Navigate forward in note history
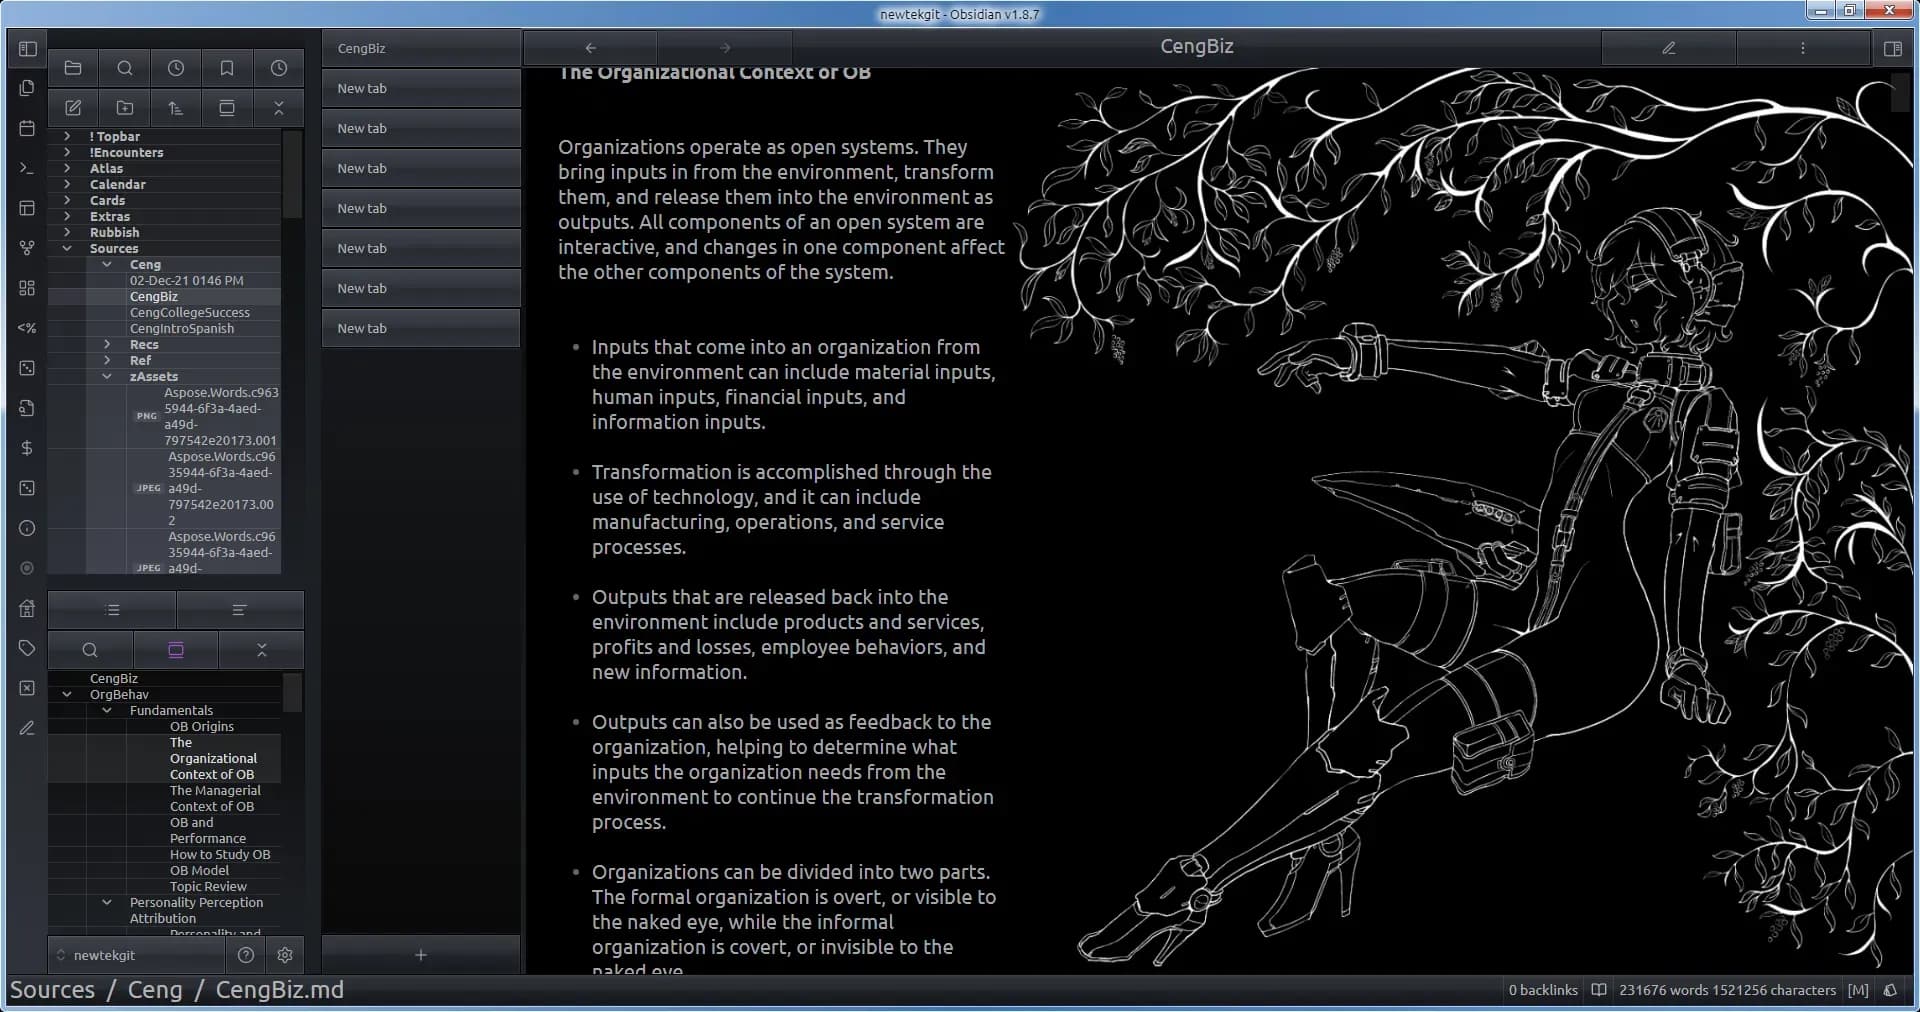 click(725, 48)
